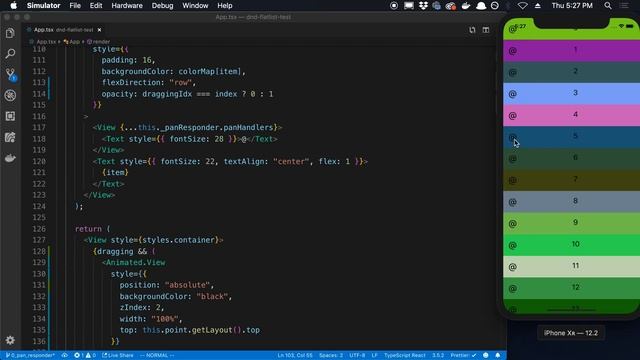Split the editor with the layout icon
The height and width of the screenshot is (360, 640).
486,30
